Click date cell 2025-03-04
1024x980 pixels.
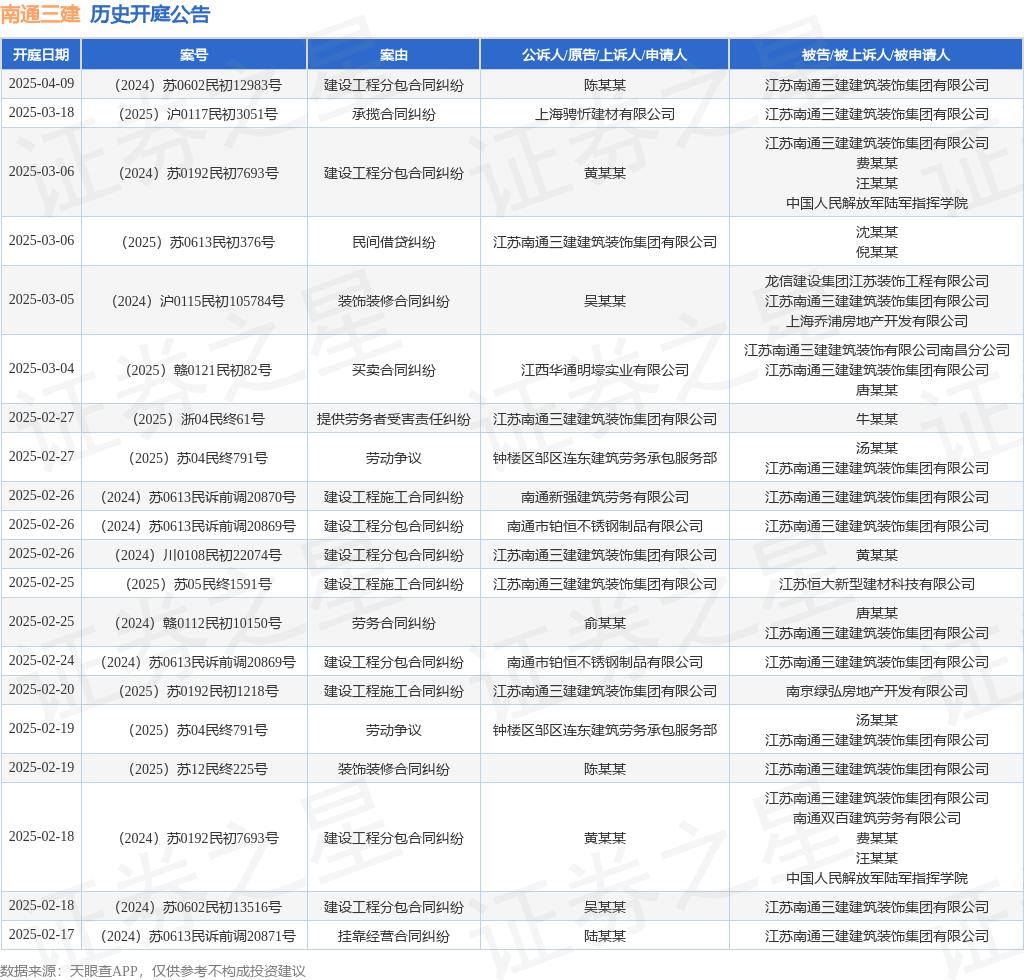41,368
